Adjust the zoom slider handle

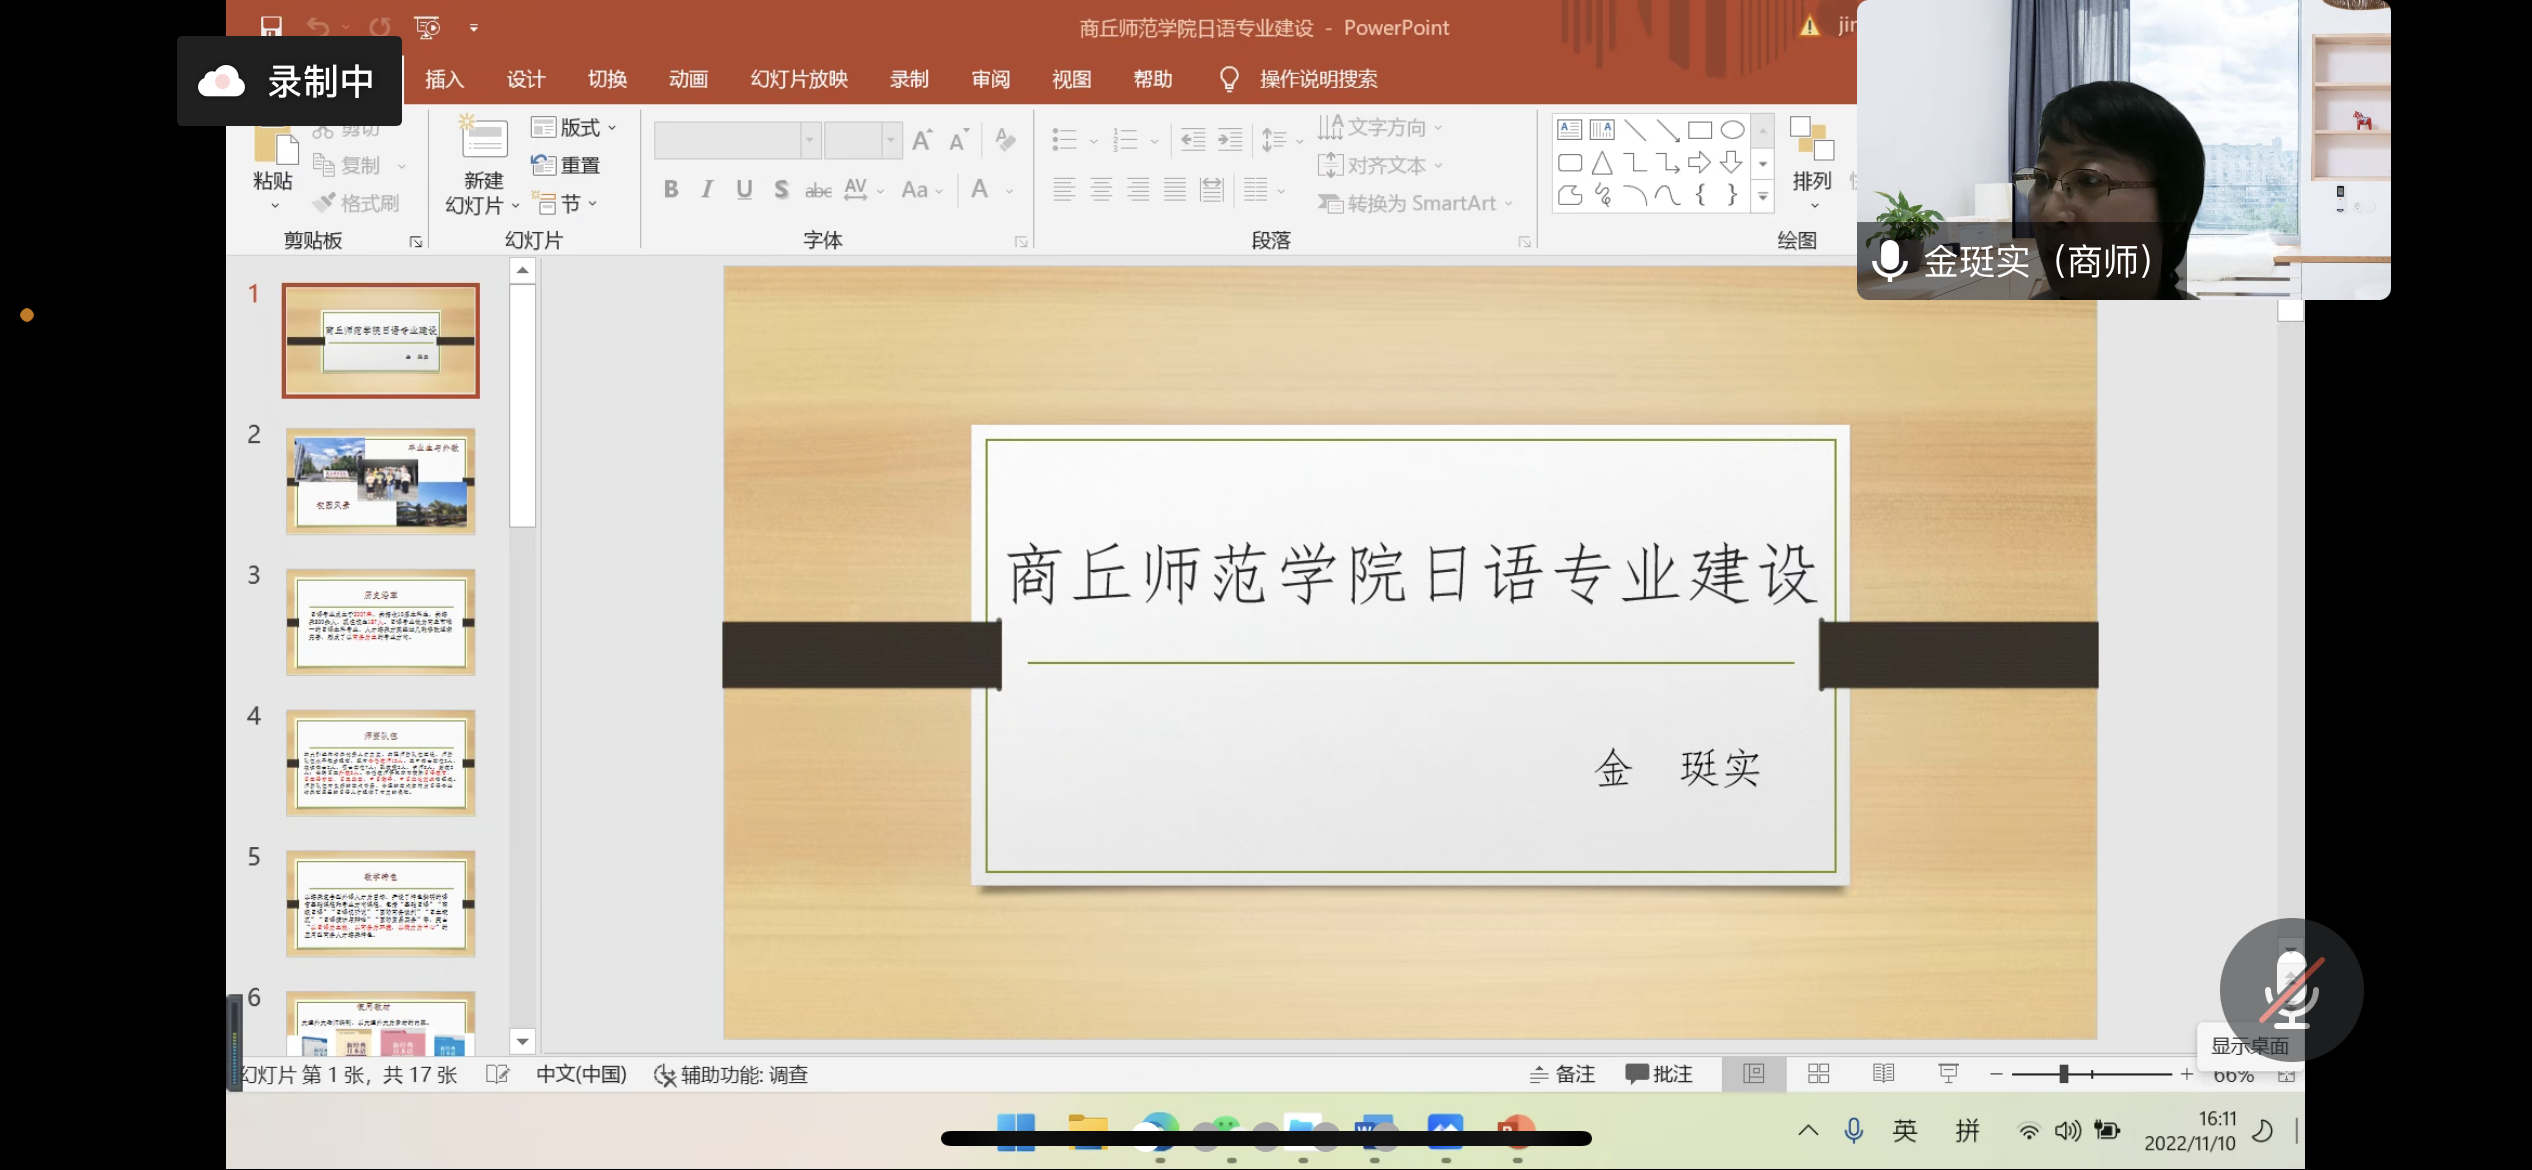(2063, 1074)
